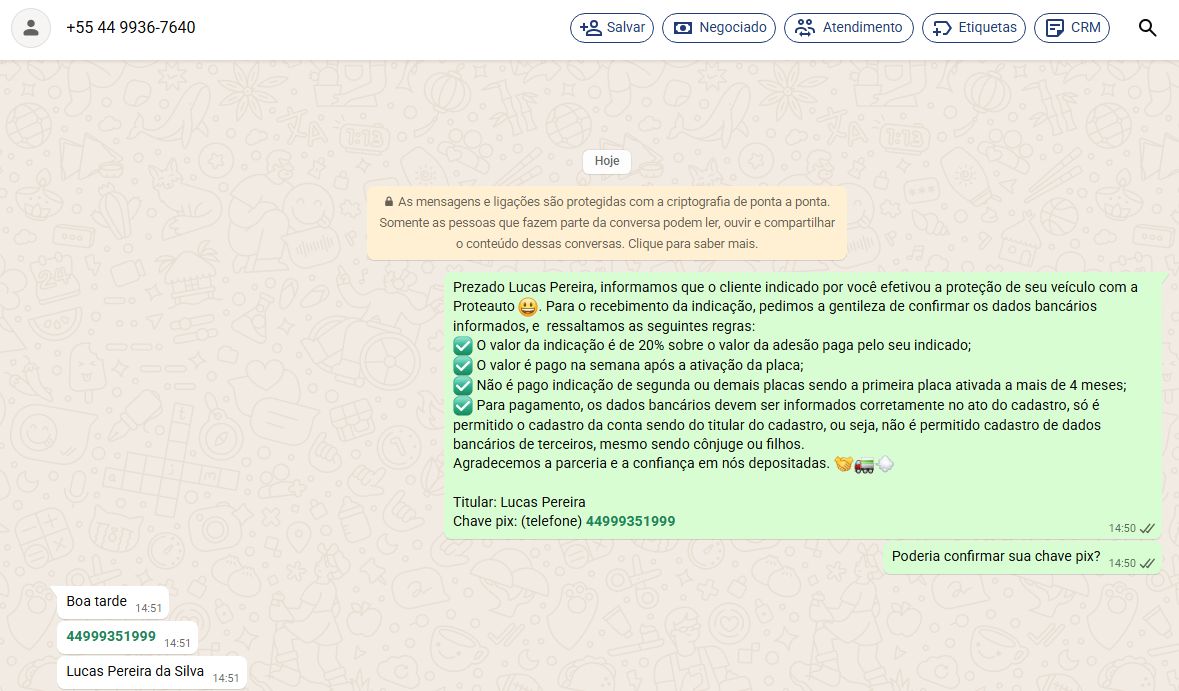Screen dimensions: 1179x691
Task: Click the Salvar contact button
Action: pos(612,28)
